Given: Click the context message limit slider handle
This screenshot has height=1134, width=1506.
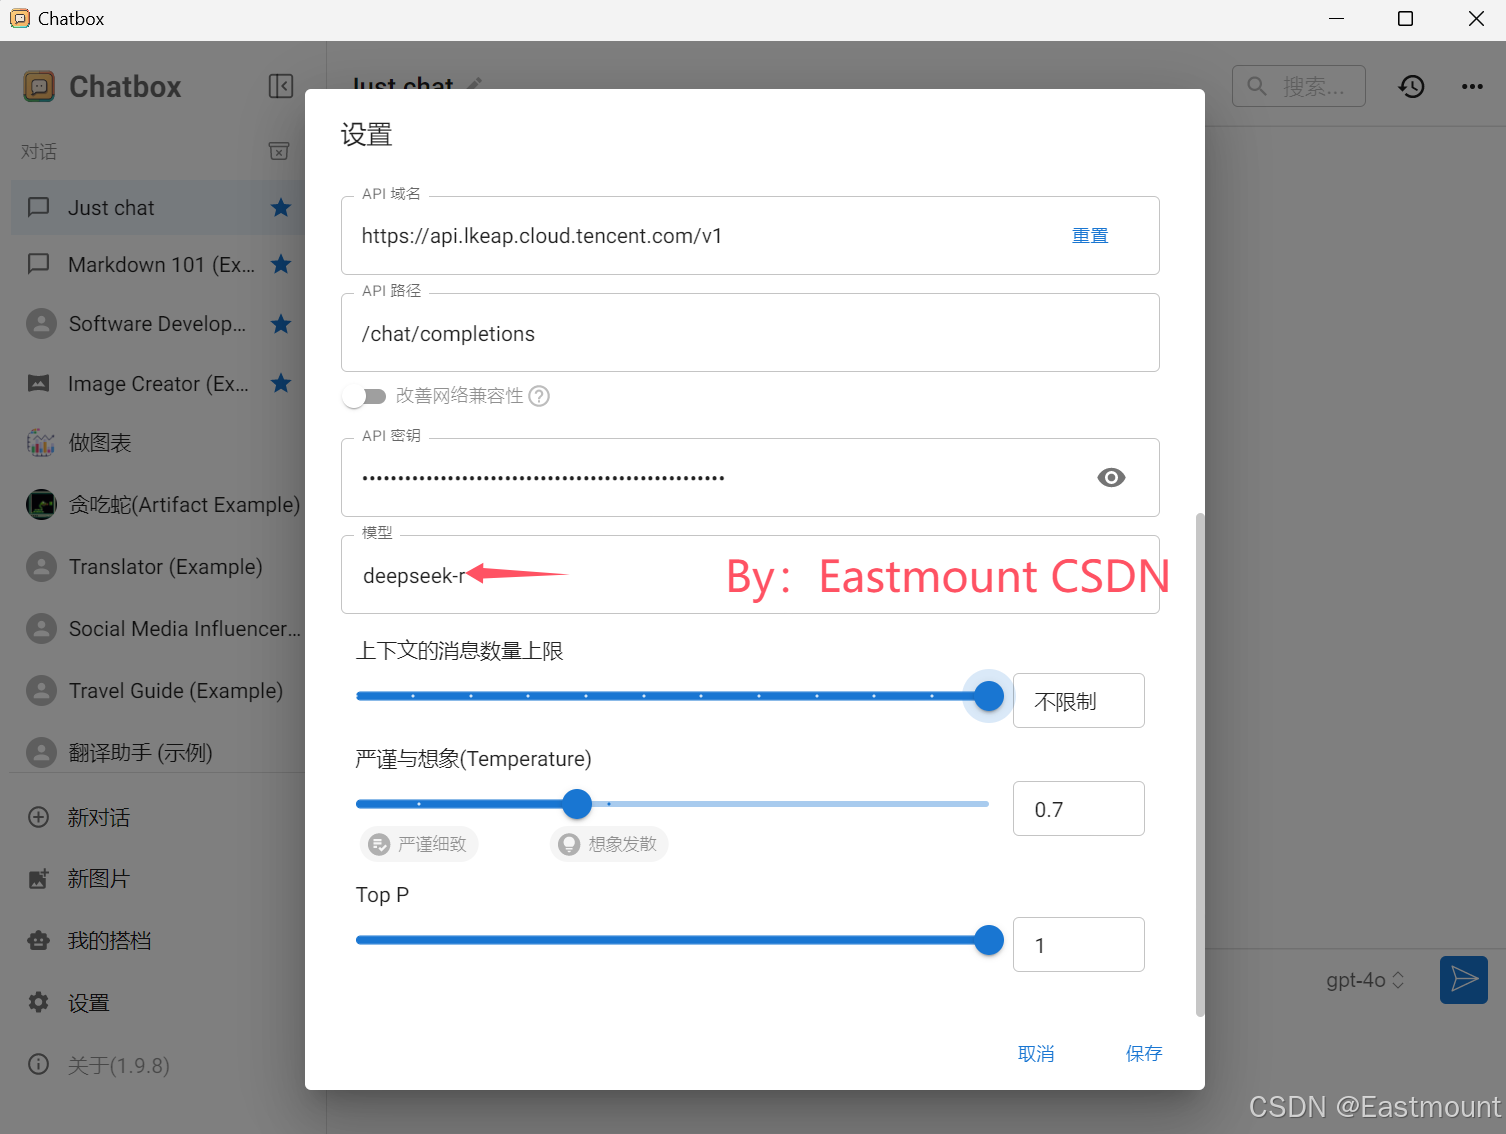Looking at the screenshot, I should [x=988, y=696].
